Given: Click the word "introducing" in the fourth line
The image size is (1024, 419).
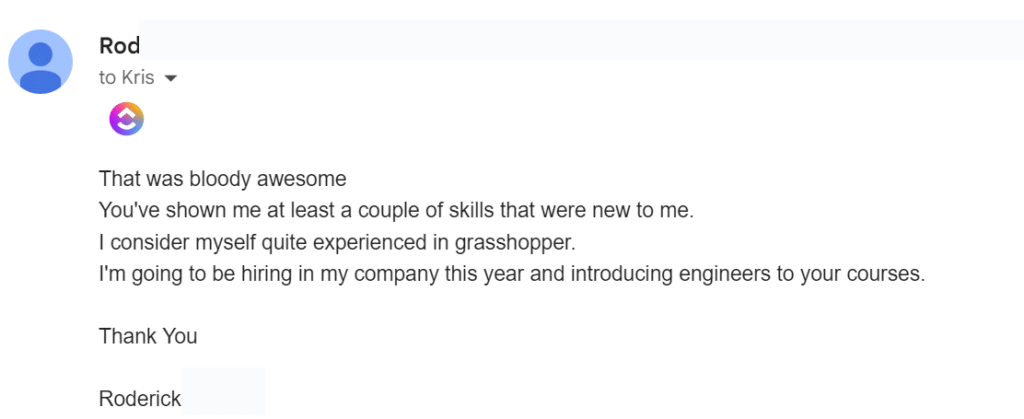Looking at the screenshot, I should [x=618, y=273].
